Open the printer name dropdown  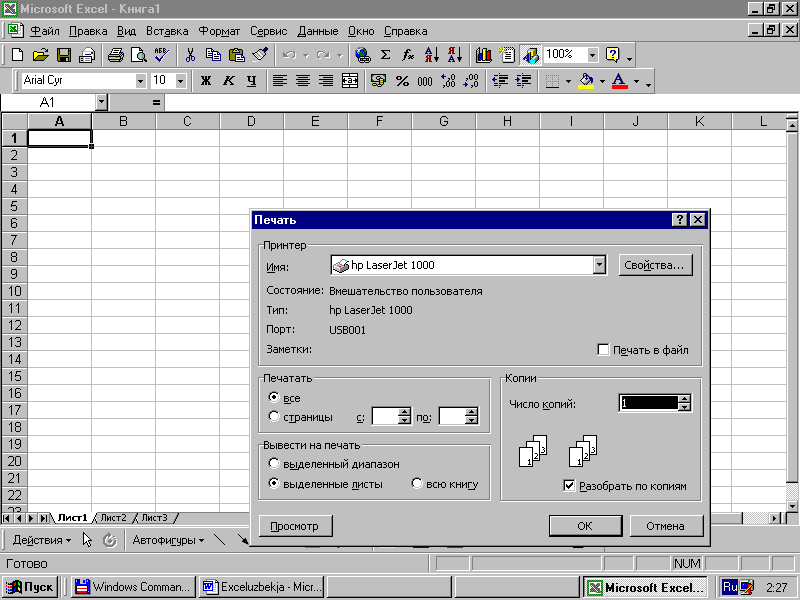[x=599, y=265]
